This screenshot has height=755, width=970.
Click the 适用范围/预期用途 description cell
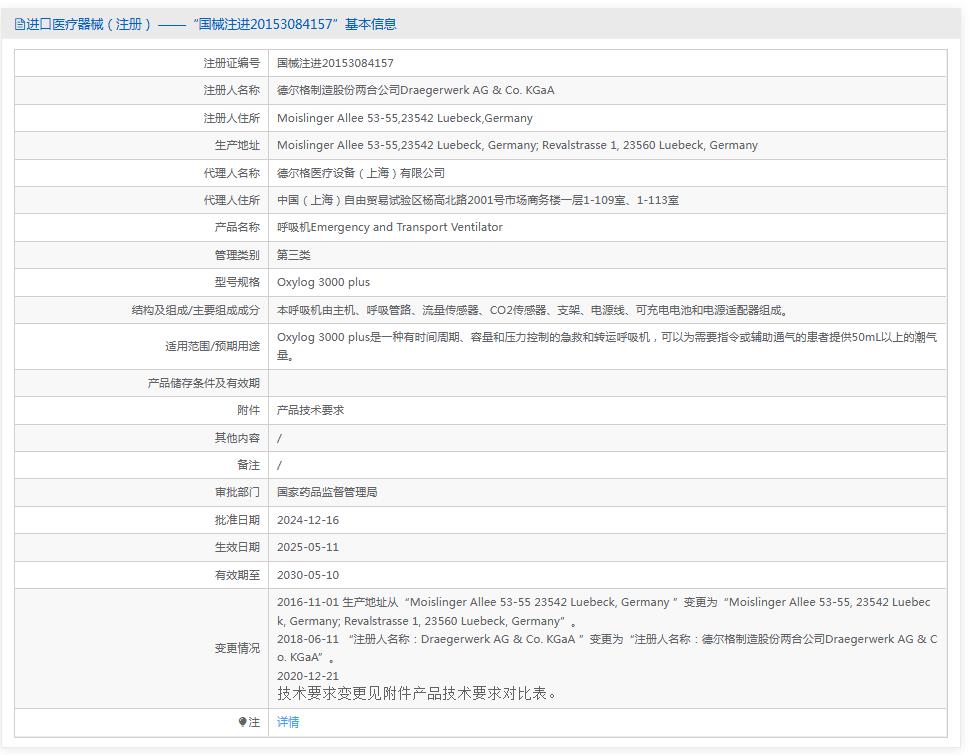601,346
